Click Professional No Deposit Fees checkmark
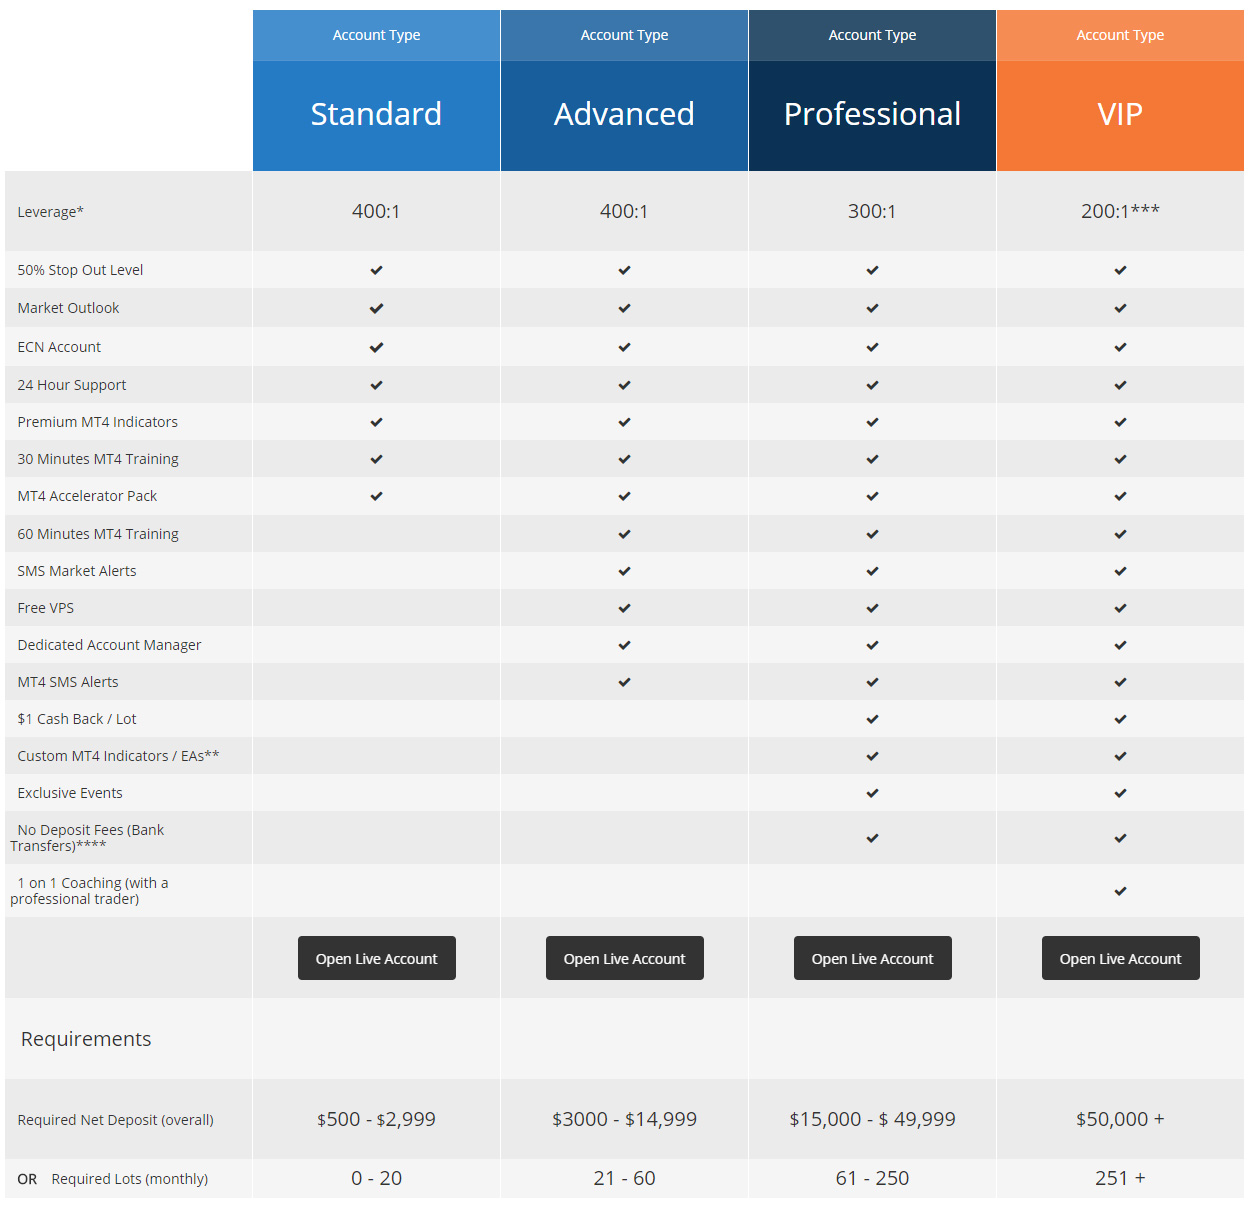The image size is (1250, 1206). pos(872,838)
